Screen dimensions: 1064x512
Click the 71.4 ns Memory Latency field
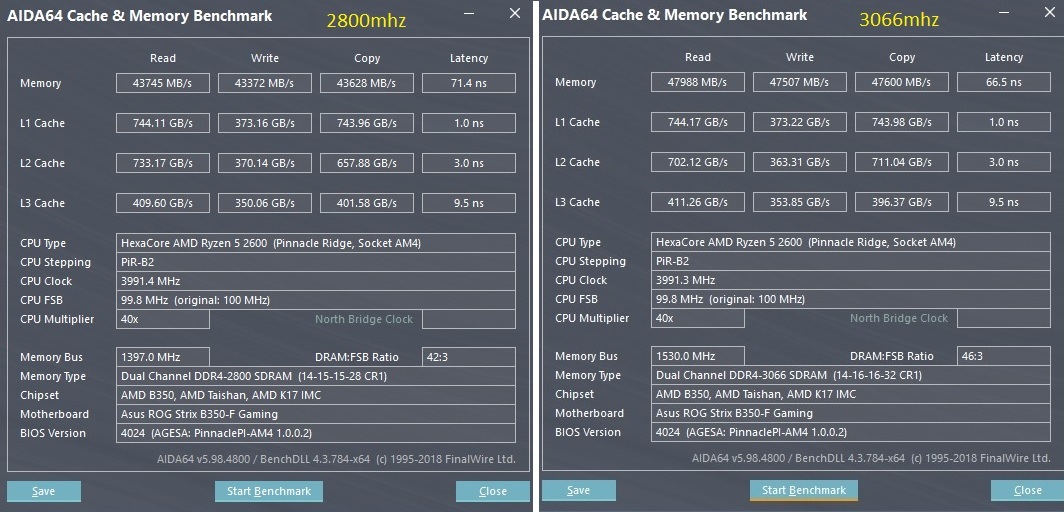point(468,83)
